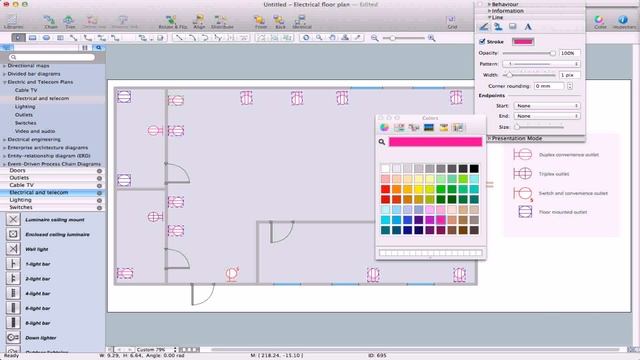Bring selection to Front
This screenshot has width=640, height=360.
[x=260, y=21]
